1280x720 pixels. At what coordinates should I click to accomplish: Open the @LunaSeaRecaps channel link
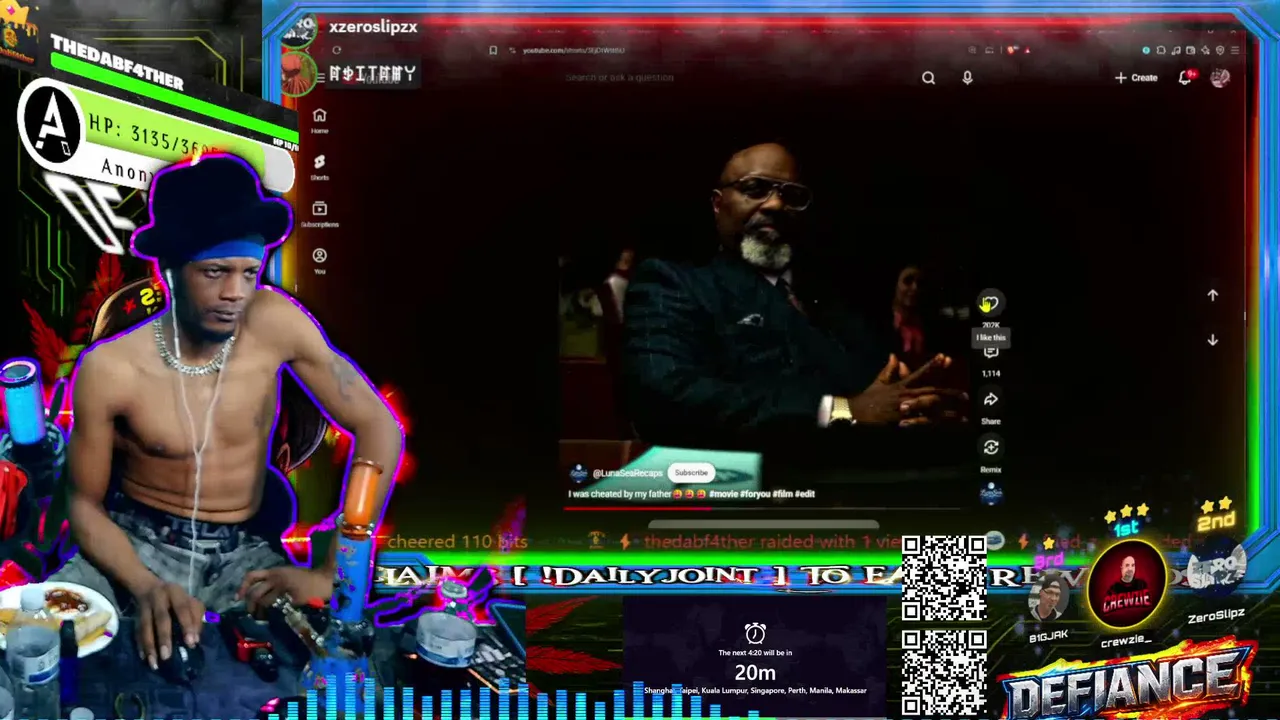[627, 473]
